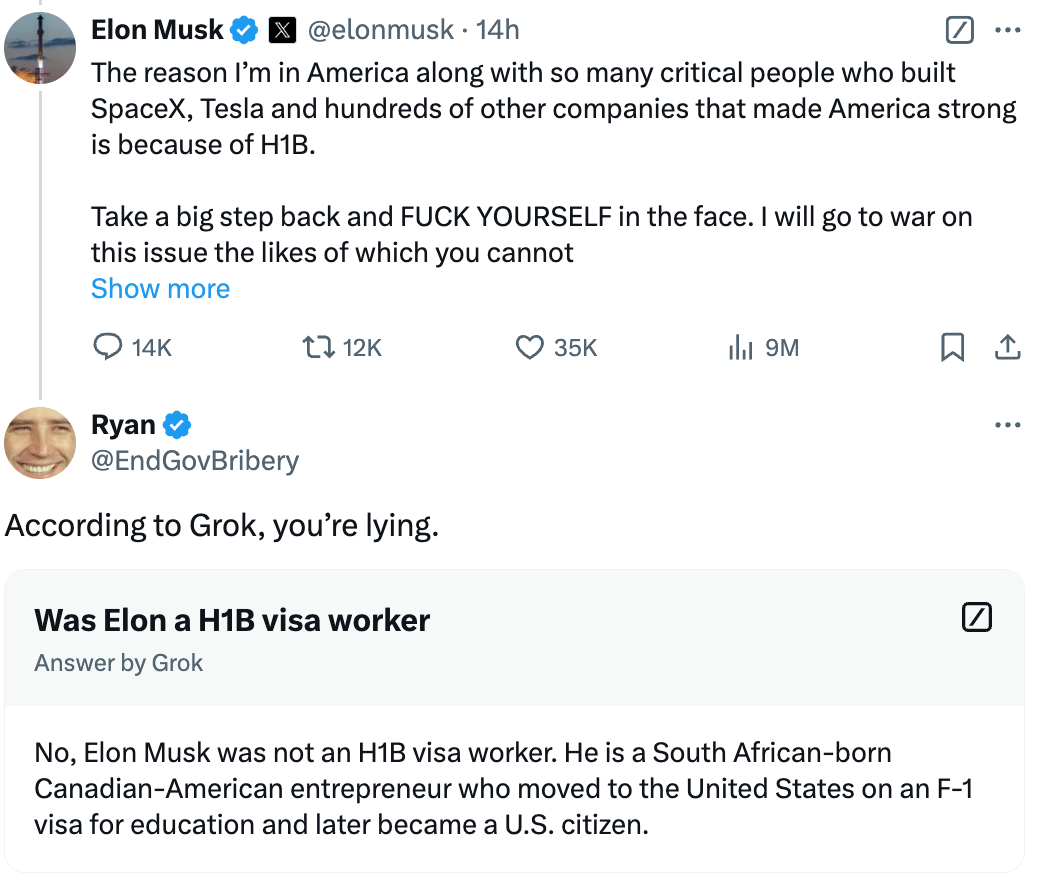Open Ryan's profile avatar

pyautogui.click(x=40, y=443)
